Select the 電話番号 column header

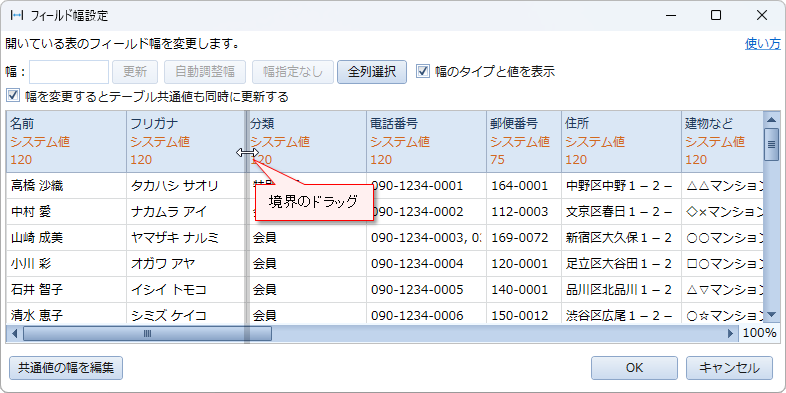[x=426, y=142]
